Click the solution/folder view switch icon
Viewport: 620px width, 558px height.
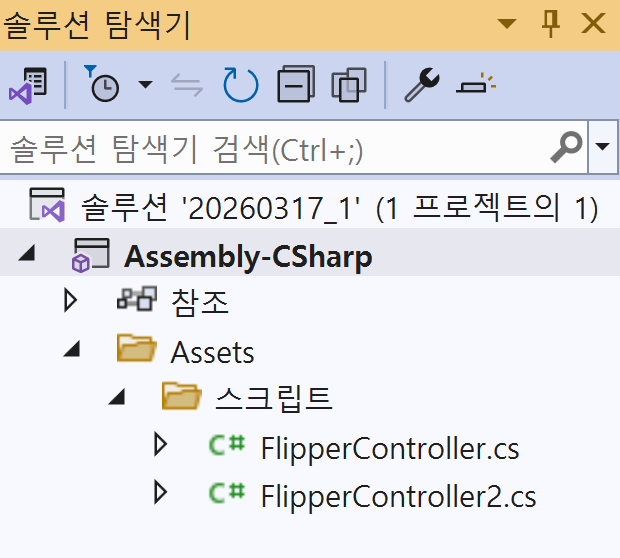(x=28, y=86)
